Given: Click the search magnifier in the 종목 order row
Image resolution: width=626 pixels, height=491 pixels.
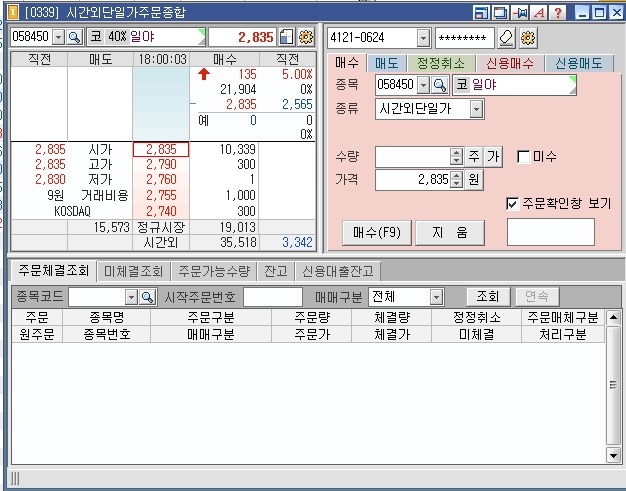Looking at the screenshot, I should [439, 85].
